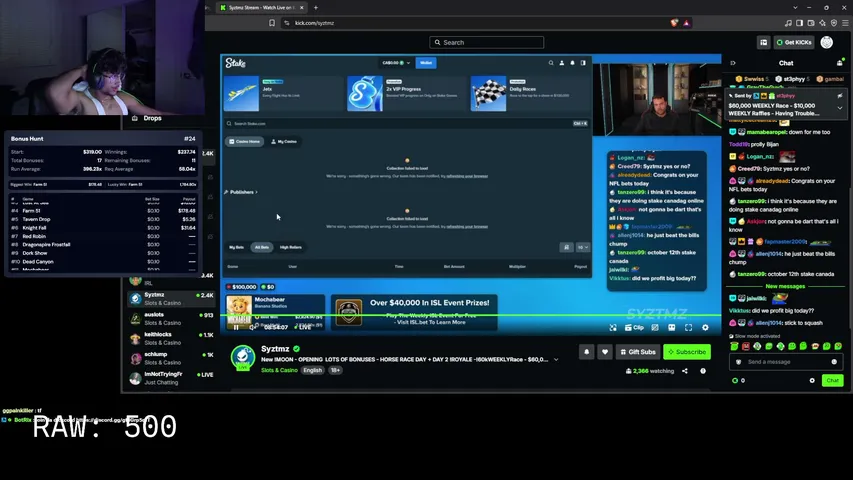Click the Get KICKs button
853x480 pixels.
coord(794,42)
